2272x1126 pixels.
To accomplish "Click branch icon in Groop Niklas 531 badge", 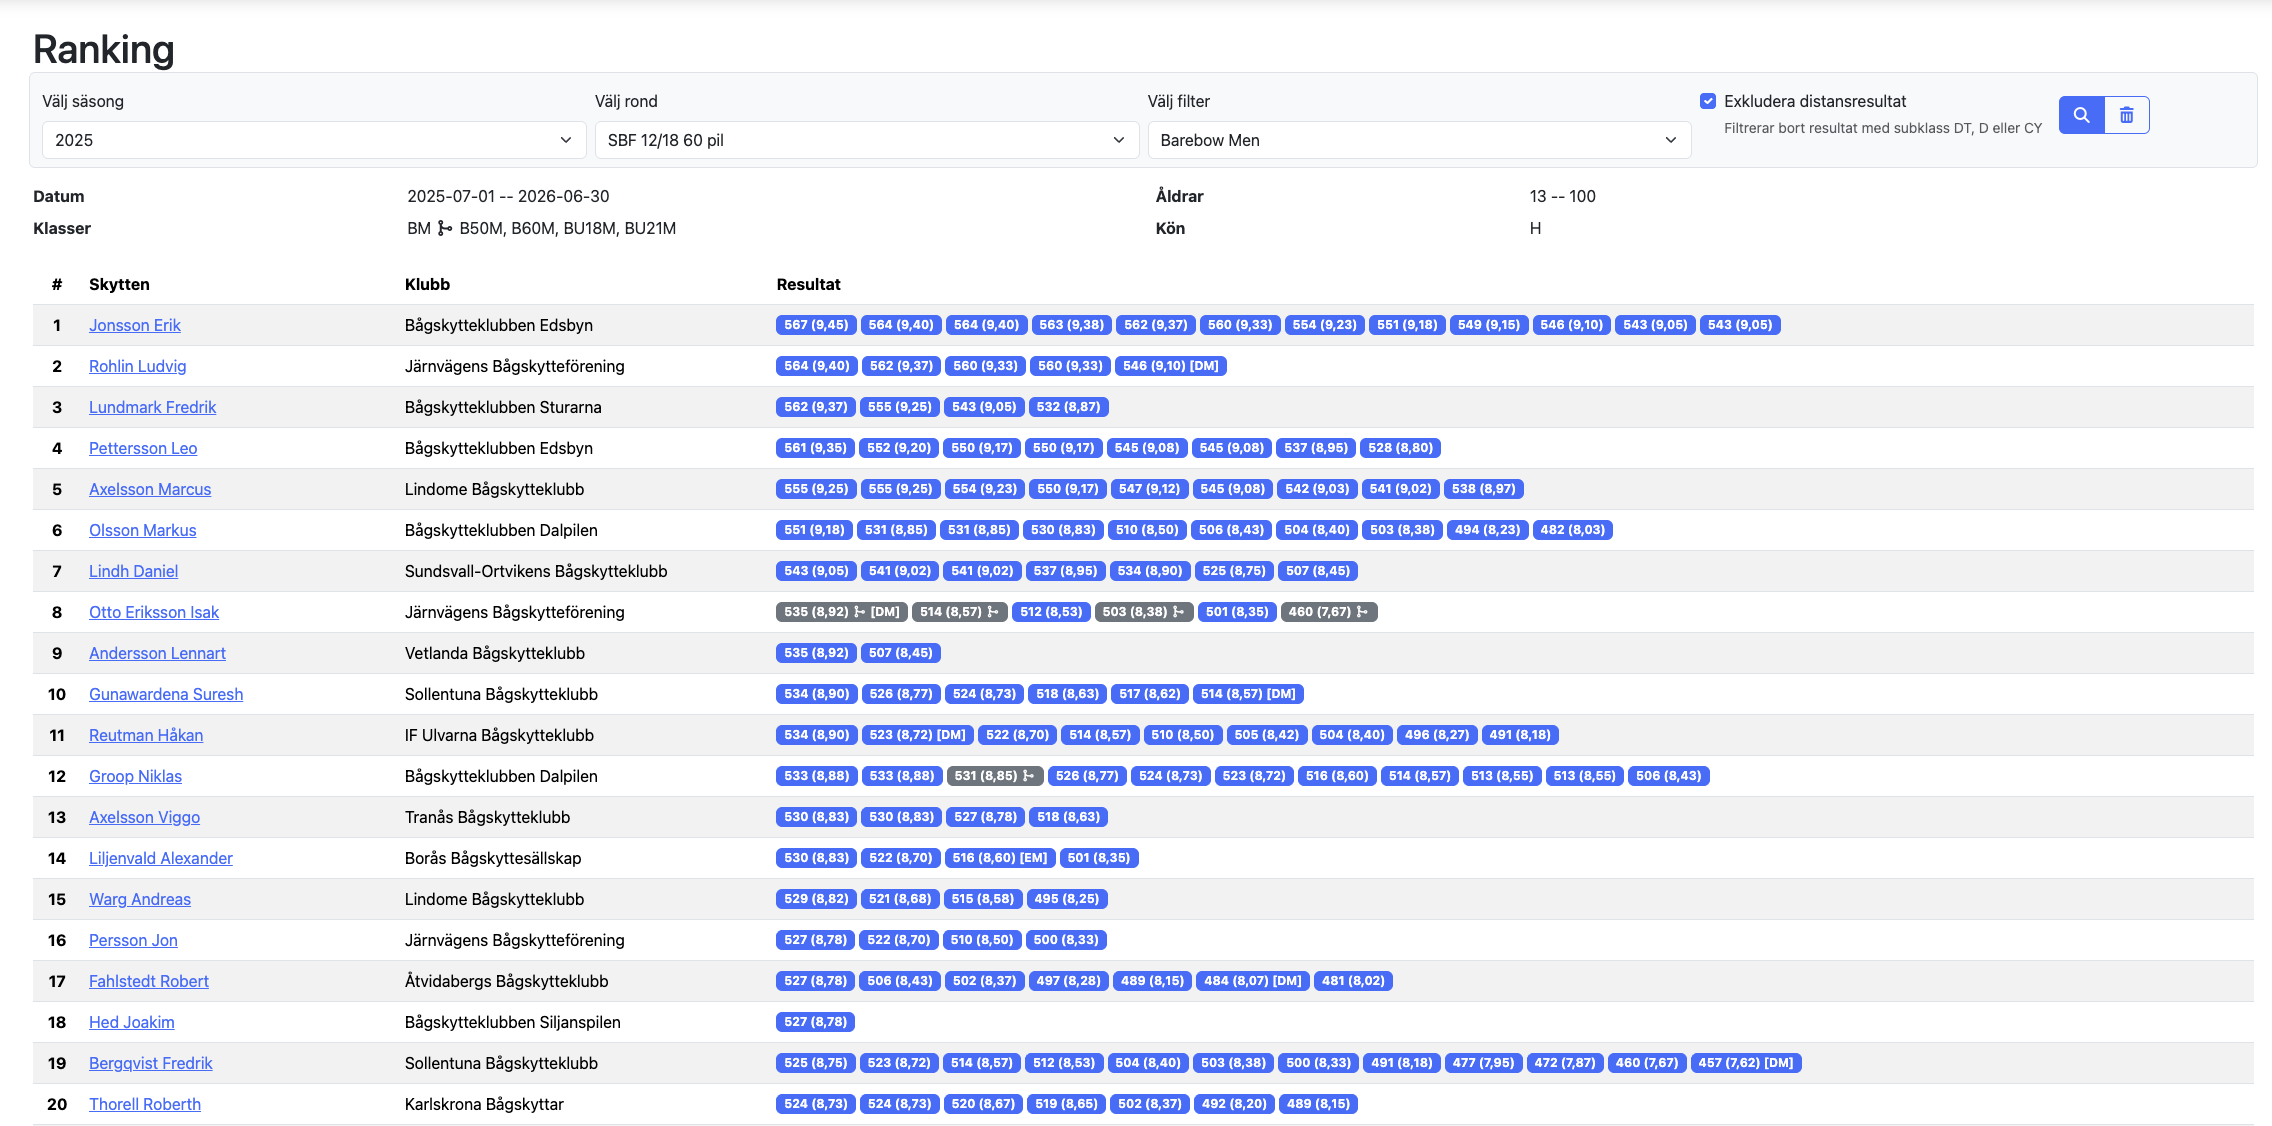I will [1029, 776].
